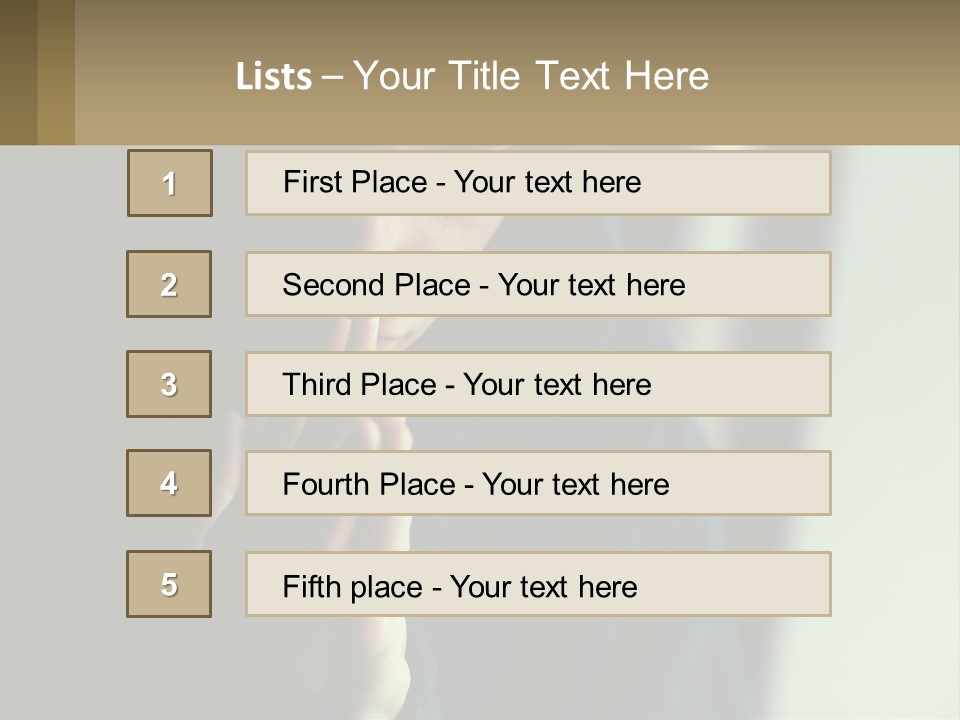Click the number 2 square
The height and width of the screenshot is (720, 960).
169,284
